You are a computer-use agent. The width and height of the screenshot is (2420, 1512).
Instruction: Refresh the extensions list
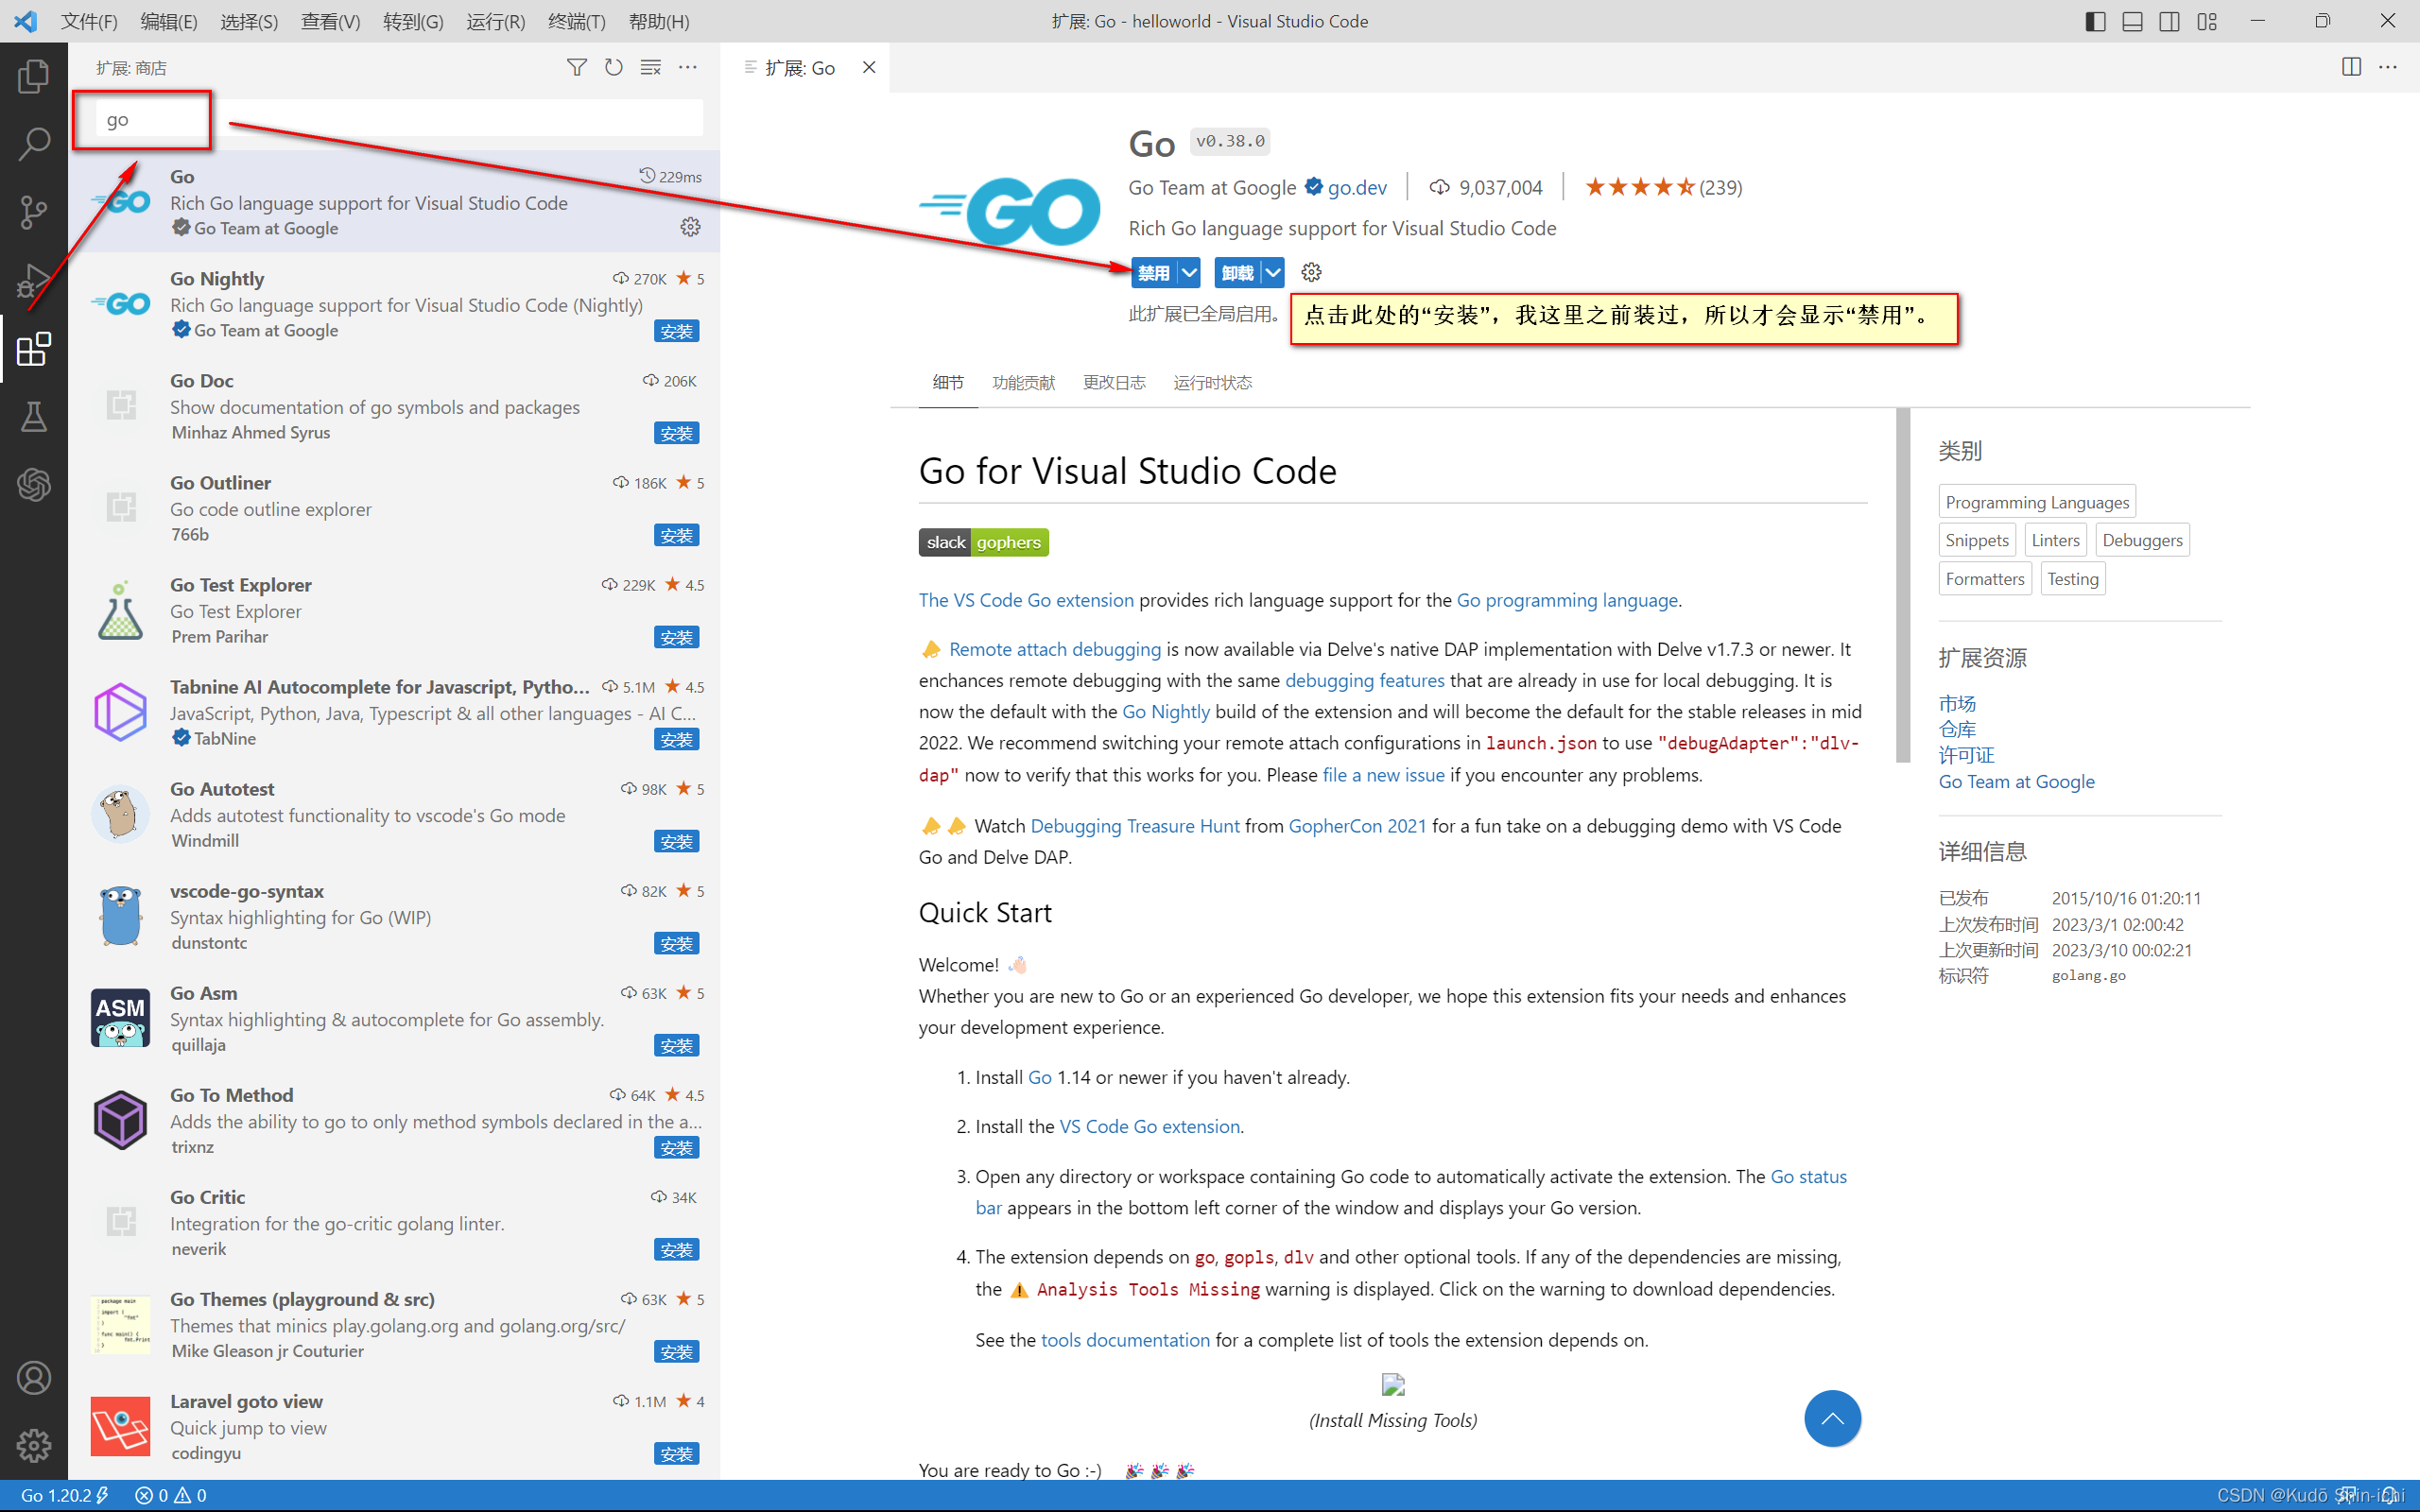[614, 67]
